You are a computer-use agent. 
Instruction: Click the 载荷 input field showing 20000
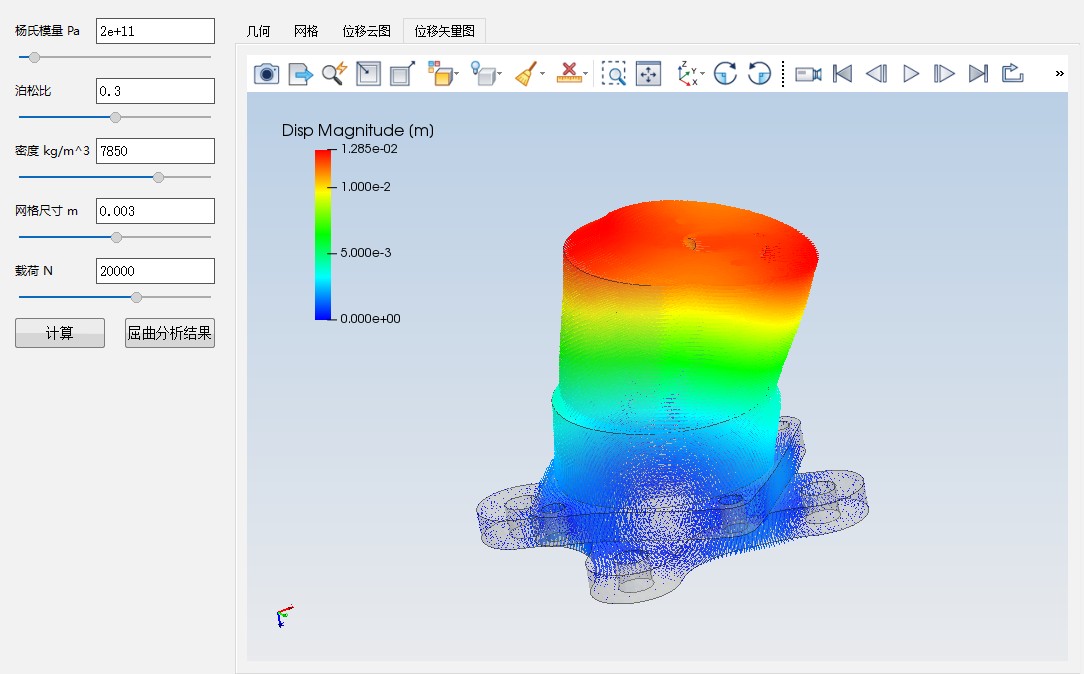point(156,272)
